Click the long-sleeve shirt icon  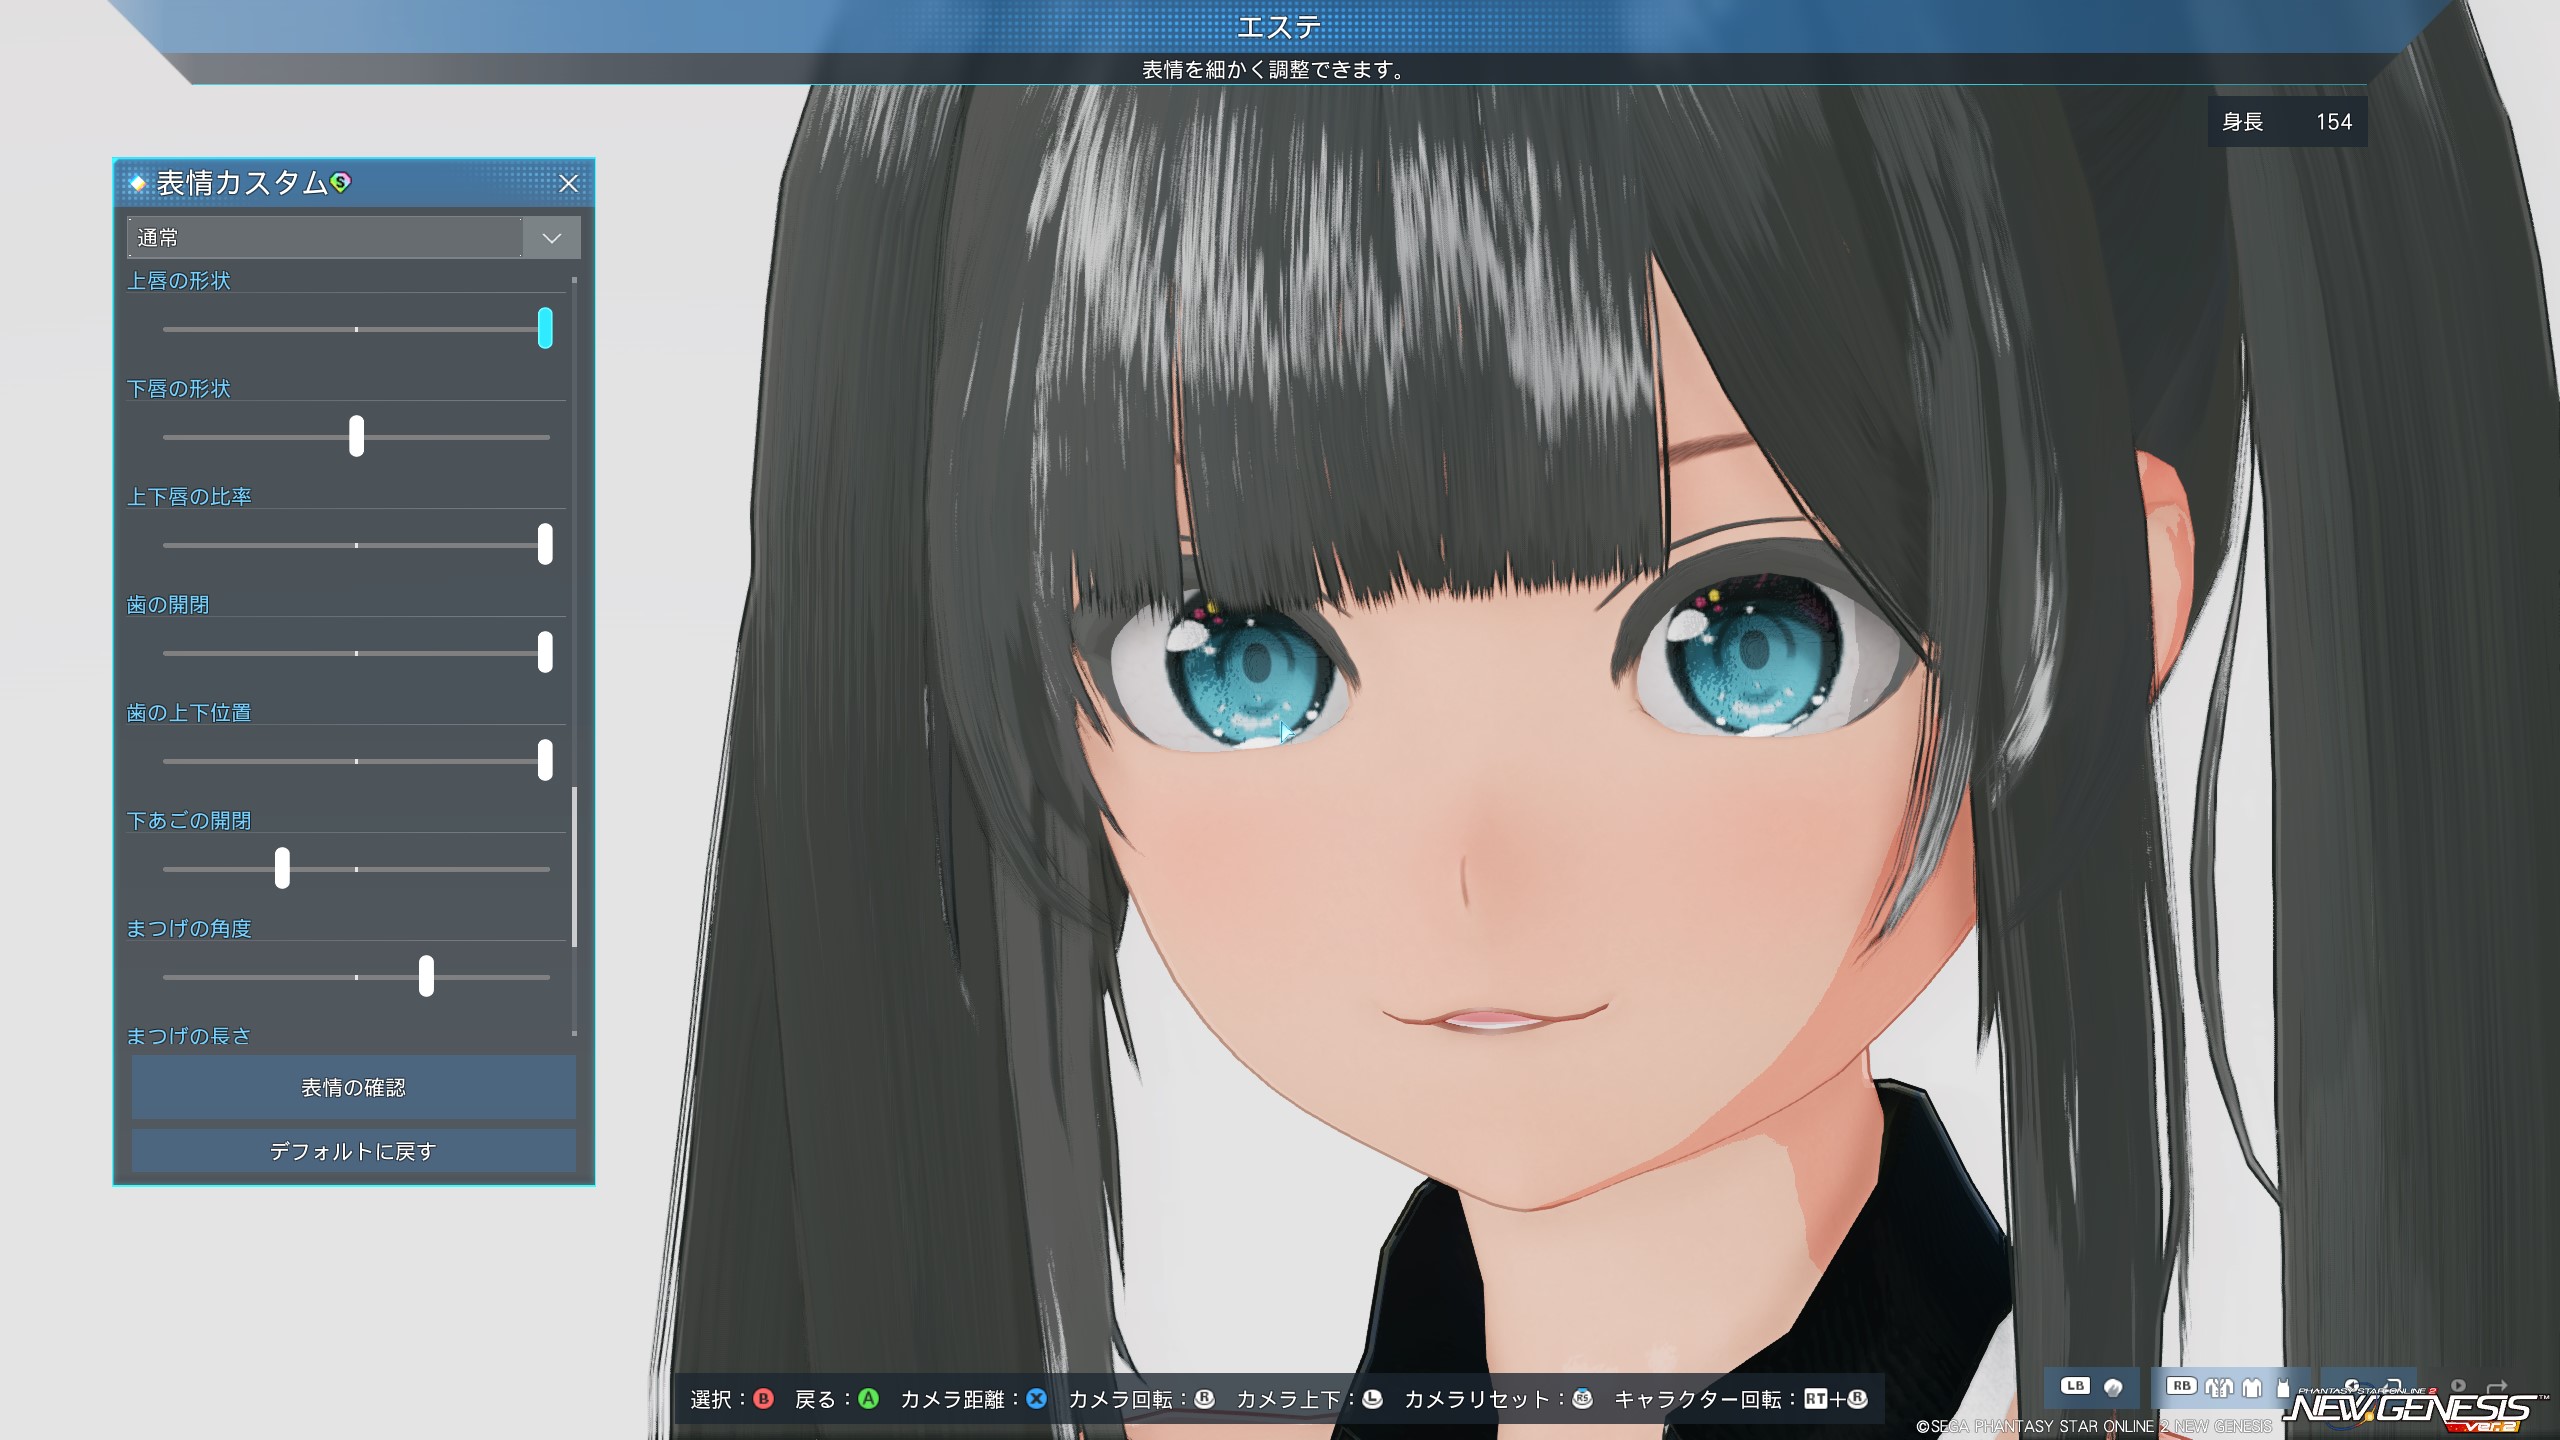coord(2252,1388)
